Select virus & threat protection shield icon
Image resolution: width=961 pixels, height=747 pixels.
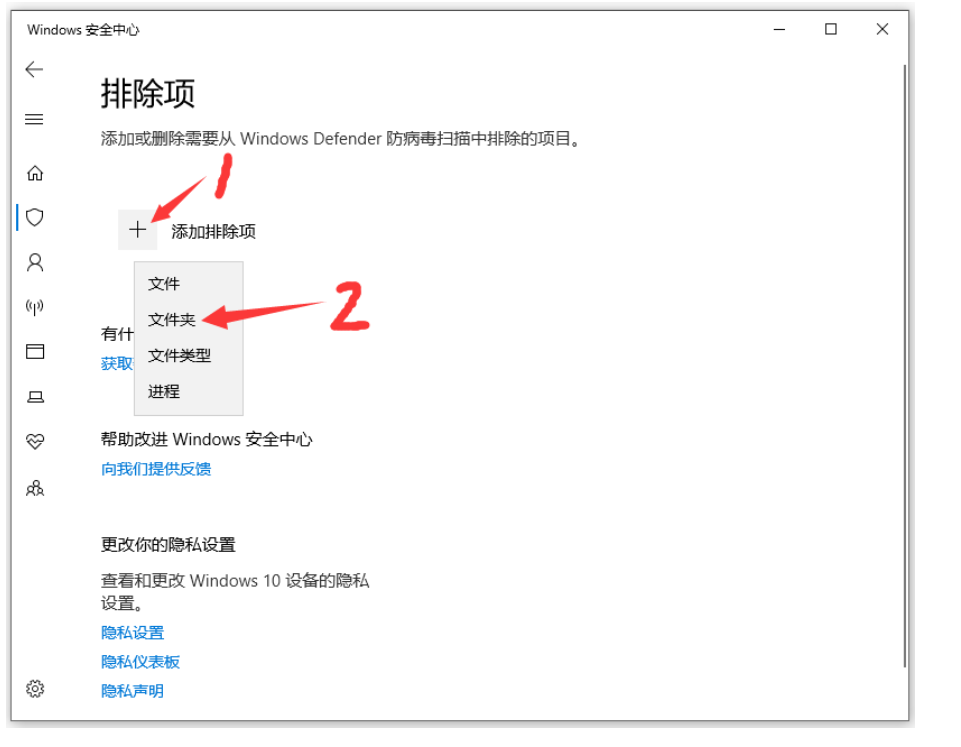(x=35, y=217)
